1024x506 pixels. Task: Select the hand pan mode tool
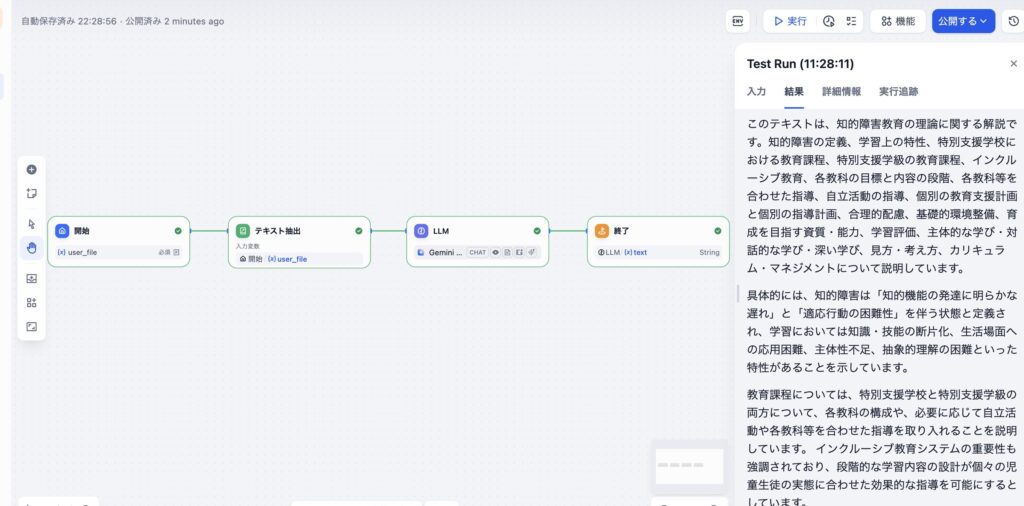pyautogui.click(x=31, y=247)
